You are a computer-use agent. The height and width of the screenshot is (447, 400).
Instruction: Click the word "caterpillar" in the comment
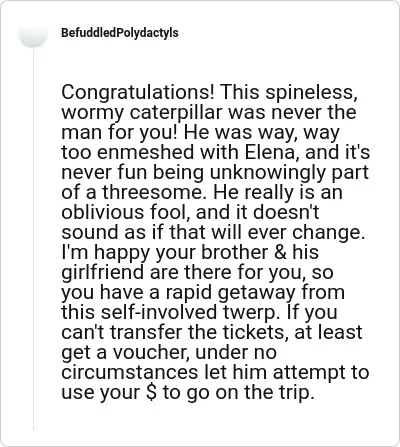click(176, 113)
